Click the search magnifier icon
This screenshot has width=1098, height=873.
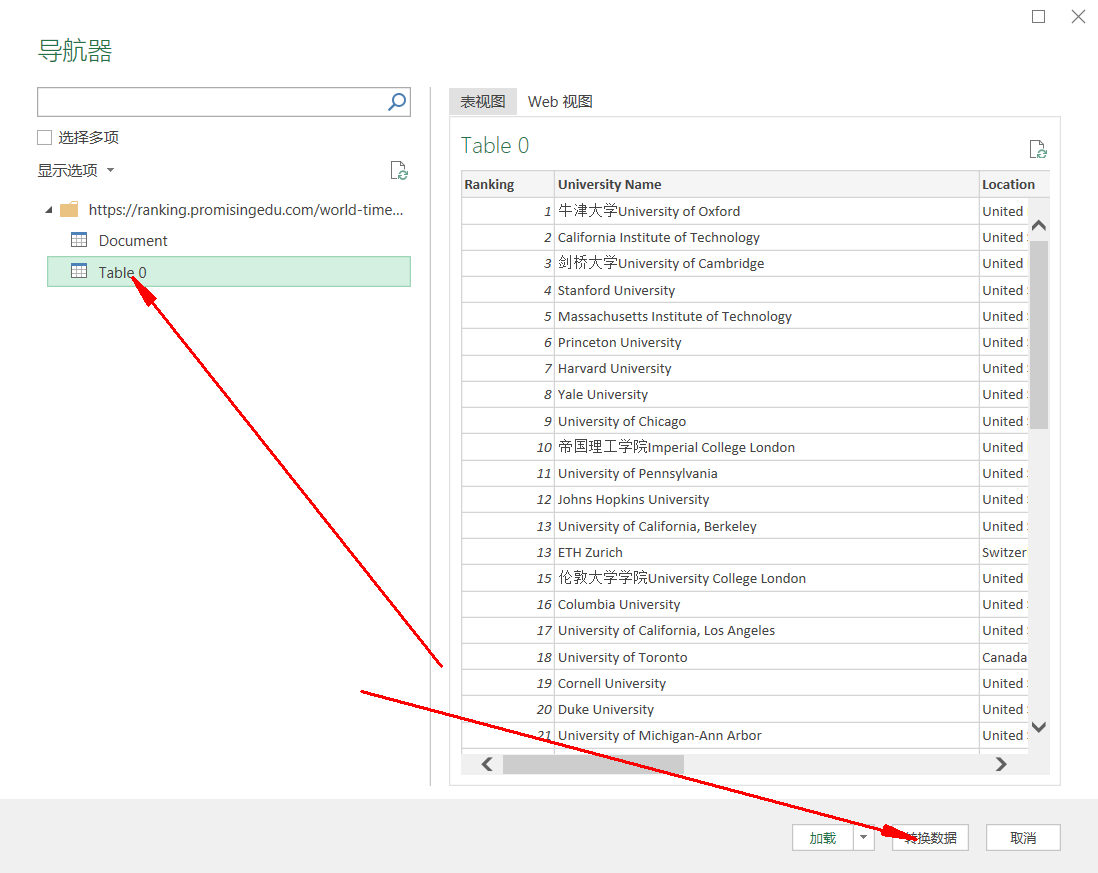397,102
